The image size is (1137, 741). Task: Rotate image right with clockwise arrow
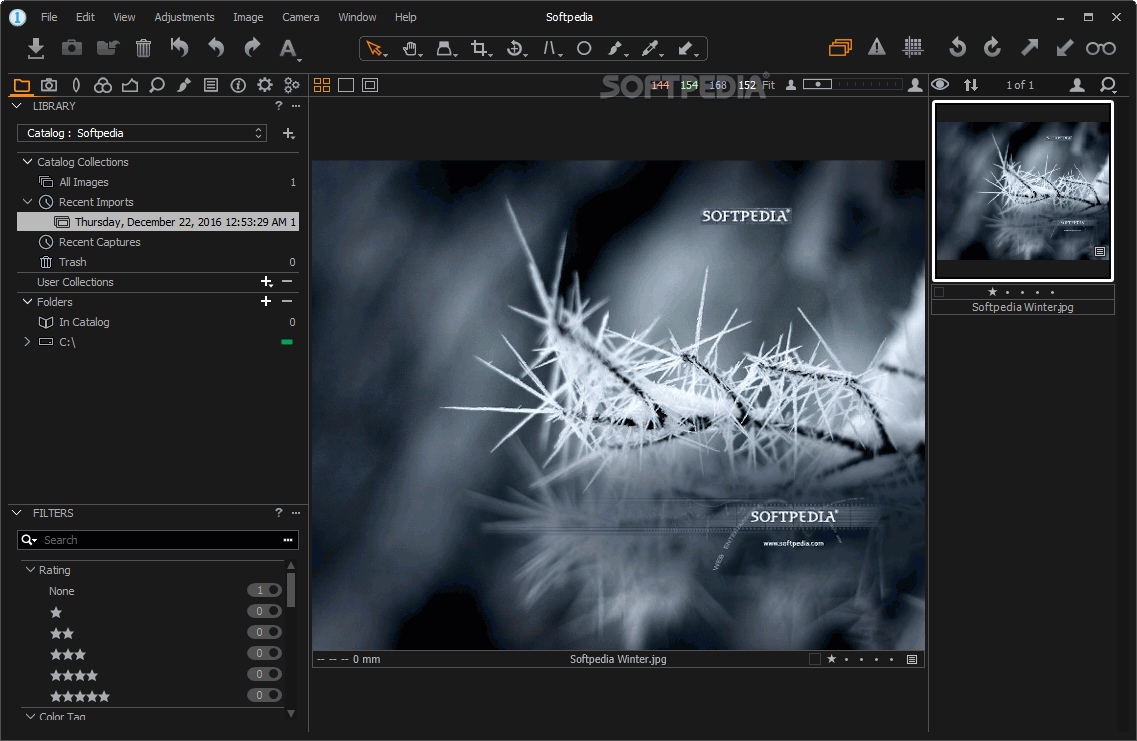pos(993,48)
